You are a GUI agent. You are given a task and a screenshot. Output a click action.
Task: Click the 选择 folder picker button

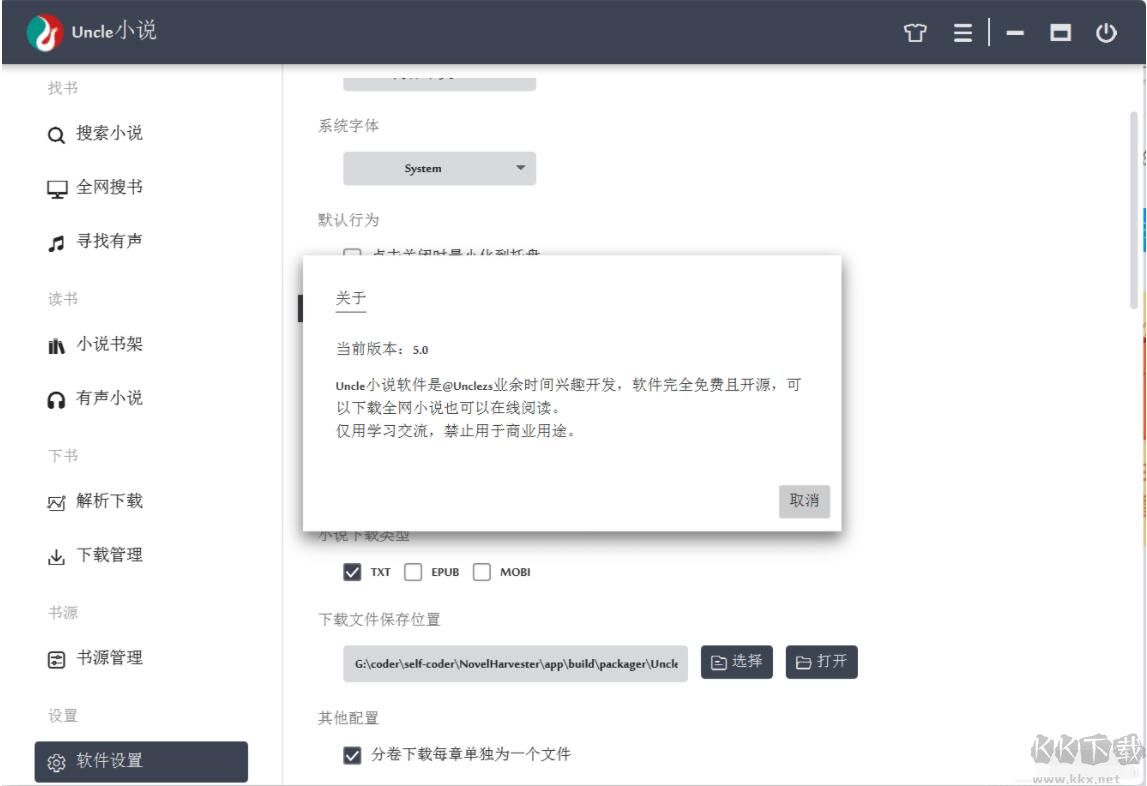(737, 661)
